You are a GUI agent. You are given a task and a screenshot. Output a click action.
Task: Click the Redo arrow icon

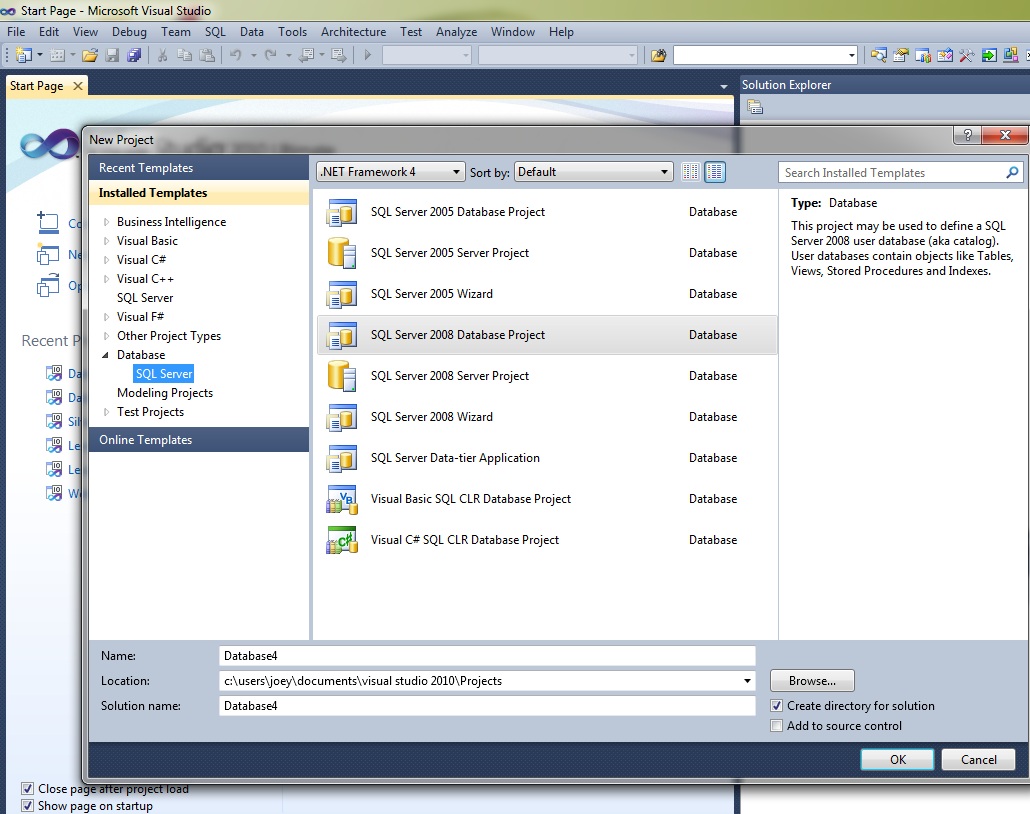(270, 55)
